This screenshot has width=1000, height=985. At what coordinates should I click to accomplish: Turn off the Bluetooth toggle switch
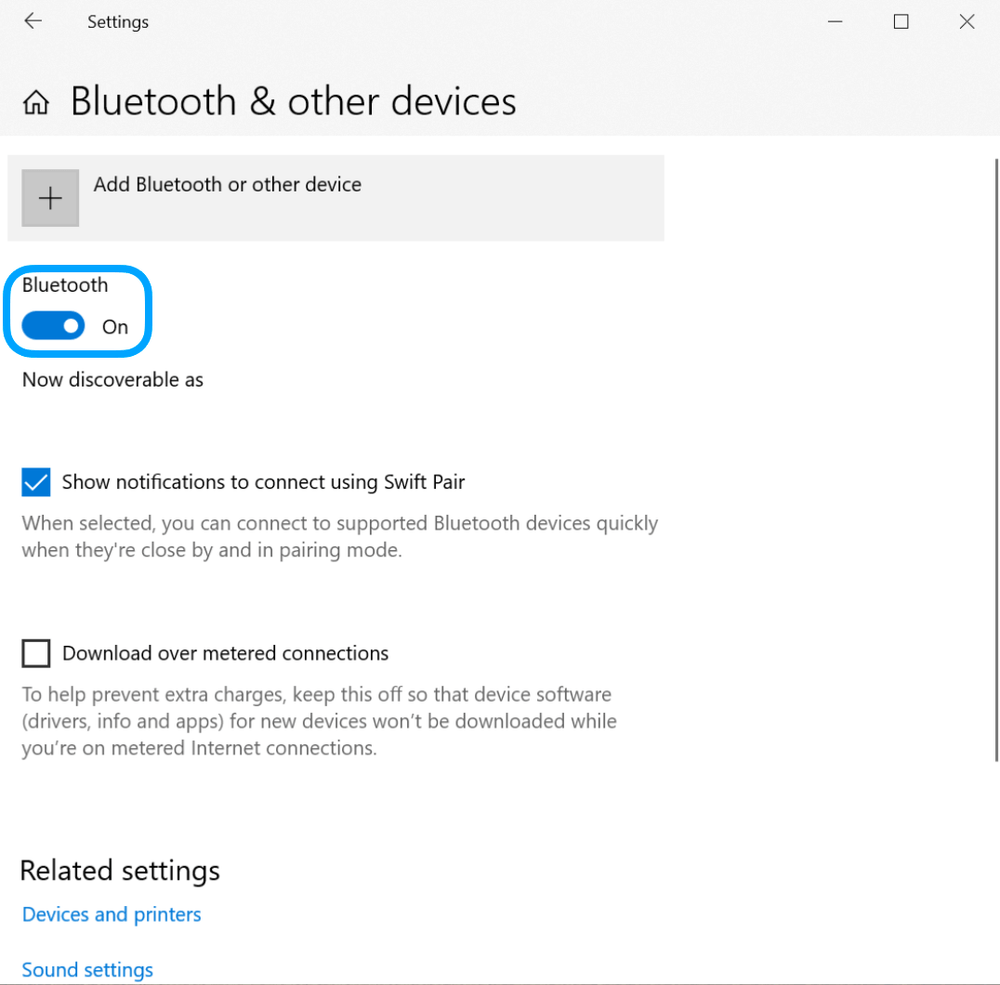click(x=54, y=326)
